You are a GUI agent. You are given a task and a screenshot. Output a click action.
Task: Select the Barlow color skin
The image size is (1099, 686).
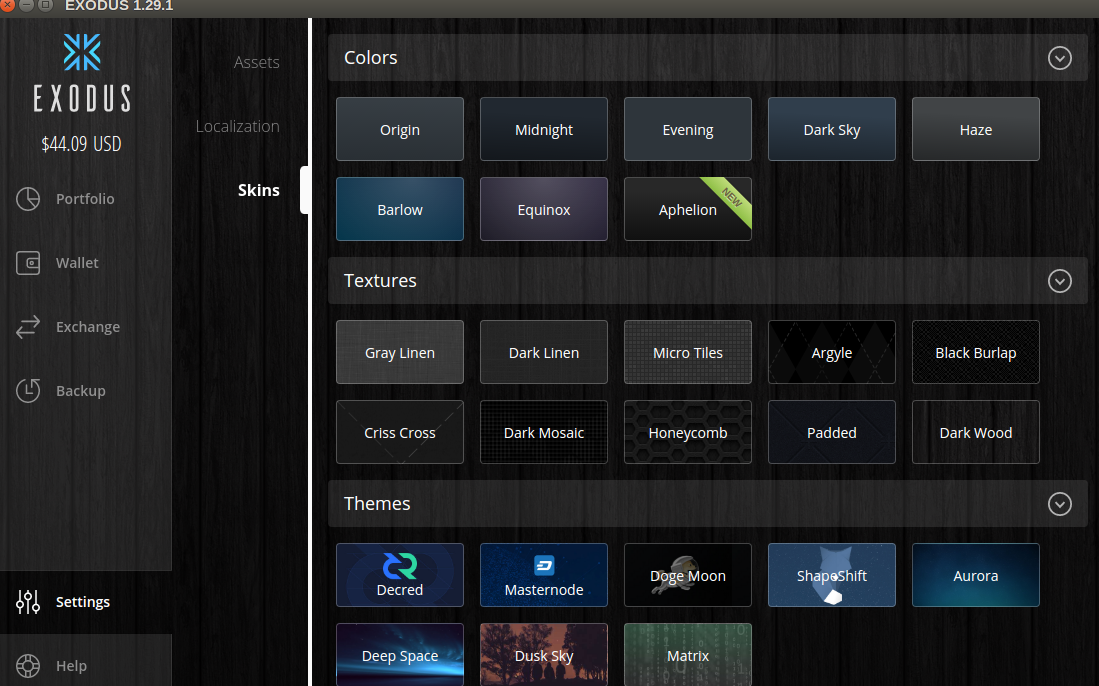[400, 209]
